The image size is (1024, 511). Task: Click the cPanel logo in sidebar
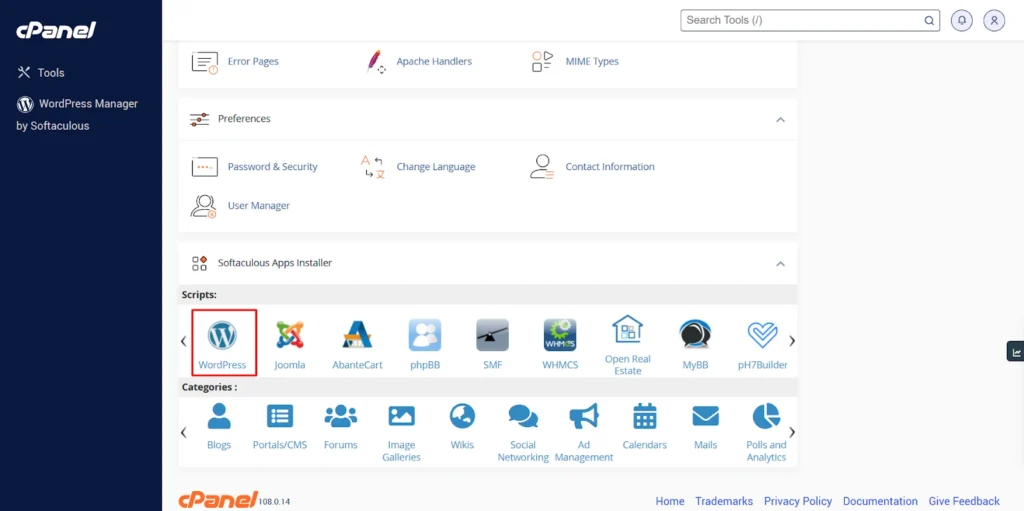[56, 30]
